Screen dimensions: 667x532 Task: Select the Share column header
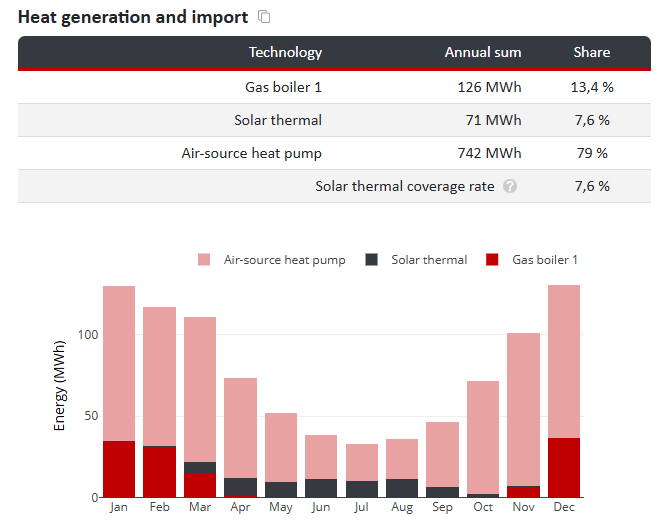pos(592,52)
